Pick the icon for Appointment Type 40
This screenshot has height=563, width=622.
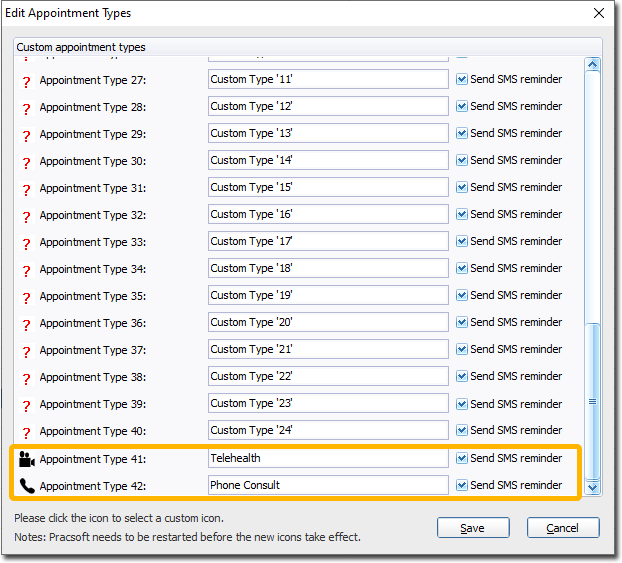(x=26, y=432)
